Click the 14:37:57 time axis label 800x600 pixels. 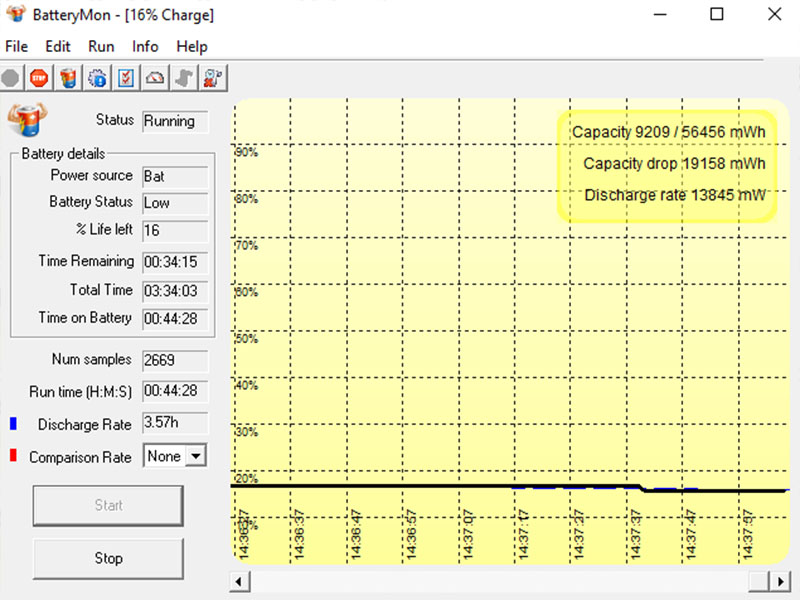point(747,534)
